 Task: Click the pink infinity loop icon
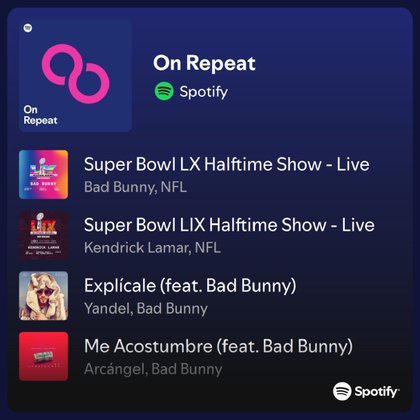point(75,74)
